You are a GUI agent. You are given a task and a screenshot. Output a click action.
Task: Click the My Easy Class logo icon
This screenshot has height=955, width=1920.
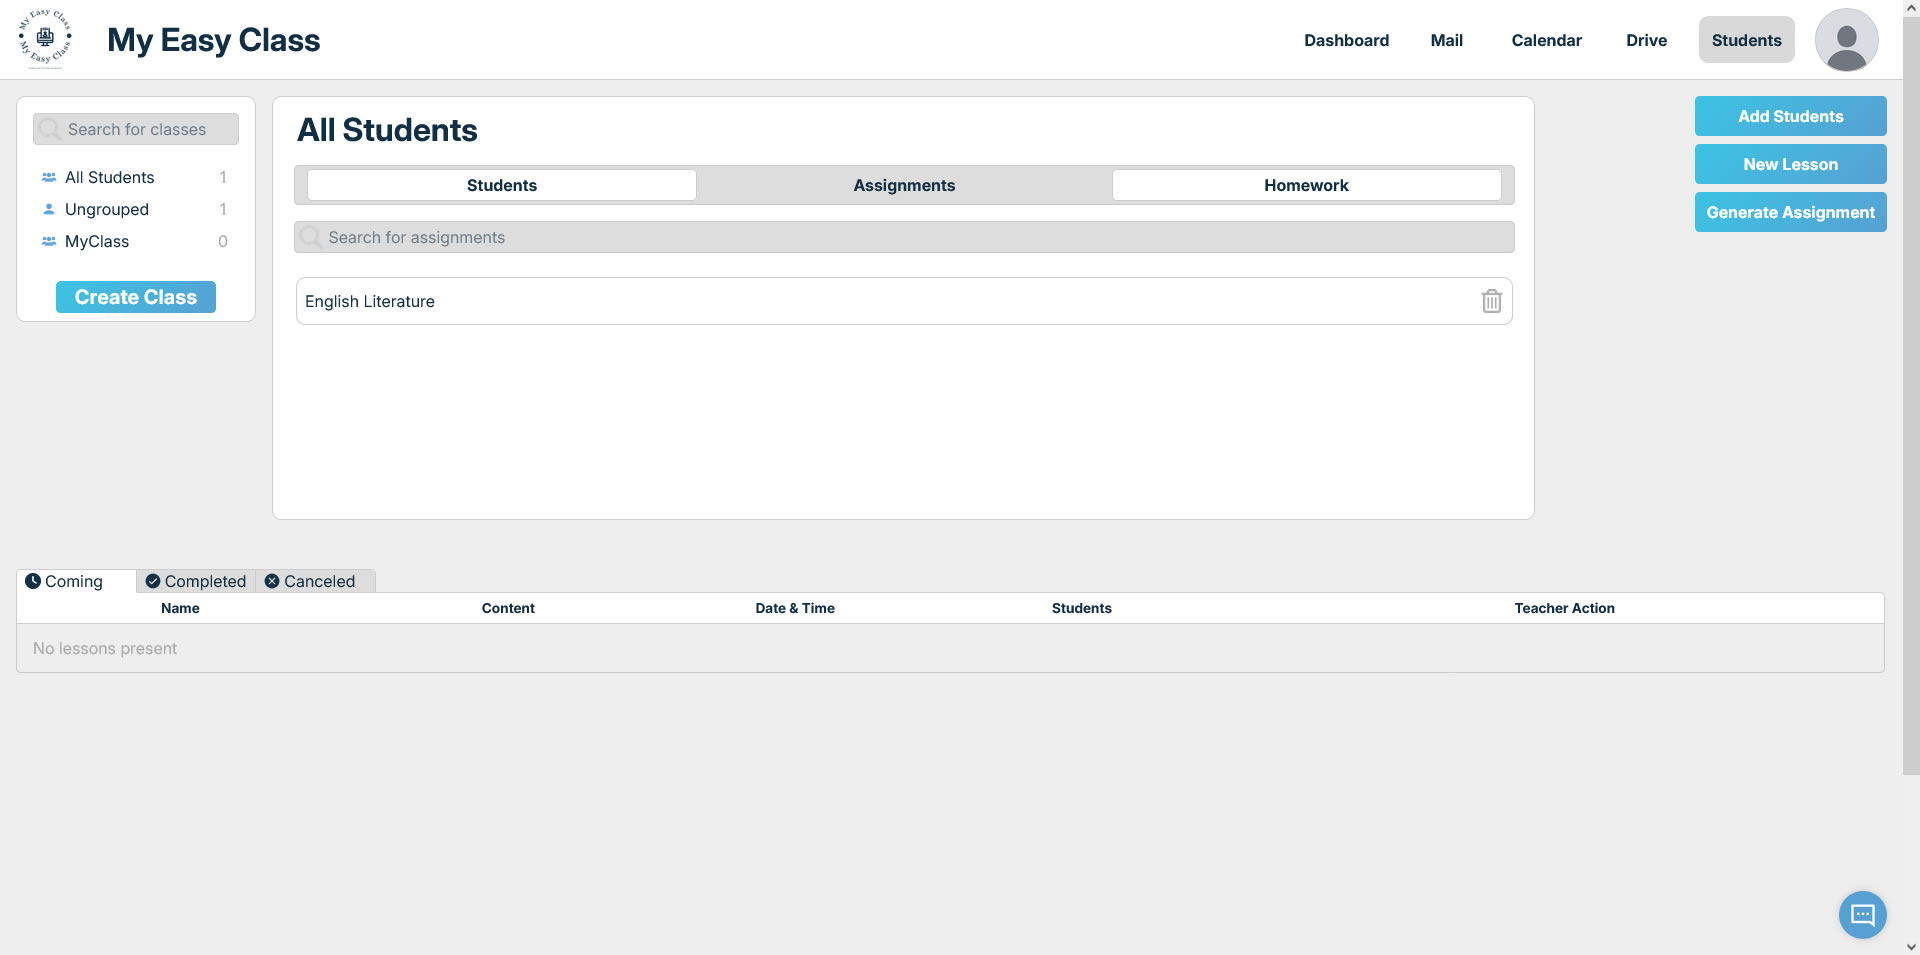(x=45, y=39)
